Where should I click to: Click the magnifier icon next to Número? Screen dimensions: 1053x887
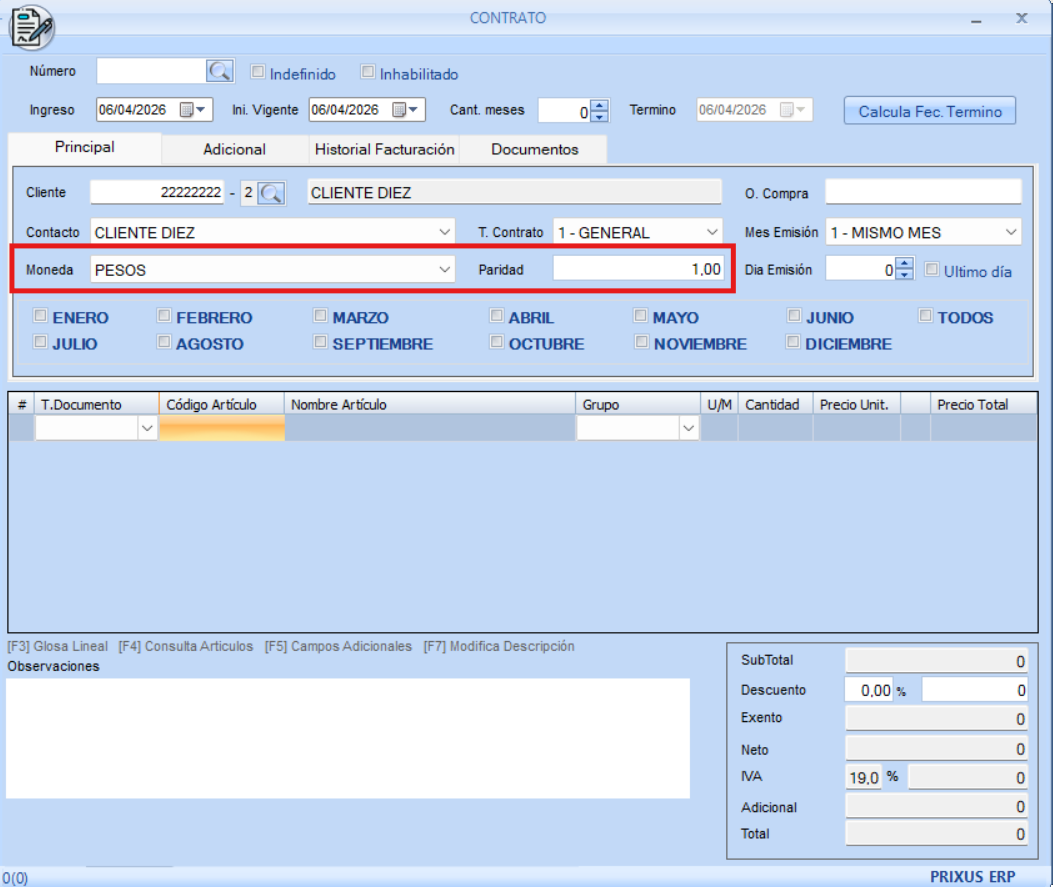click(219, 71)
